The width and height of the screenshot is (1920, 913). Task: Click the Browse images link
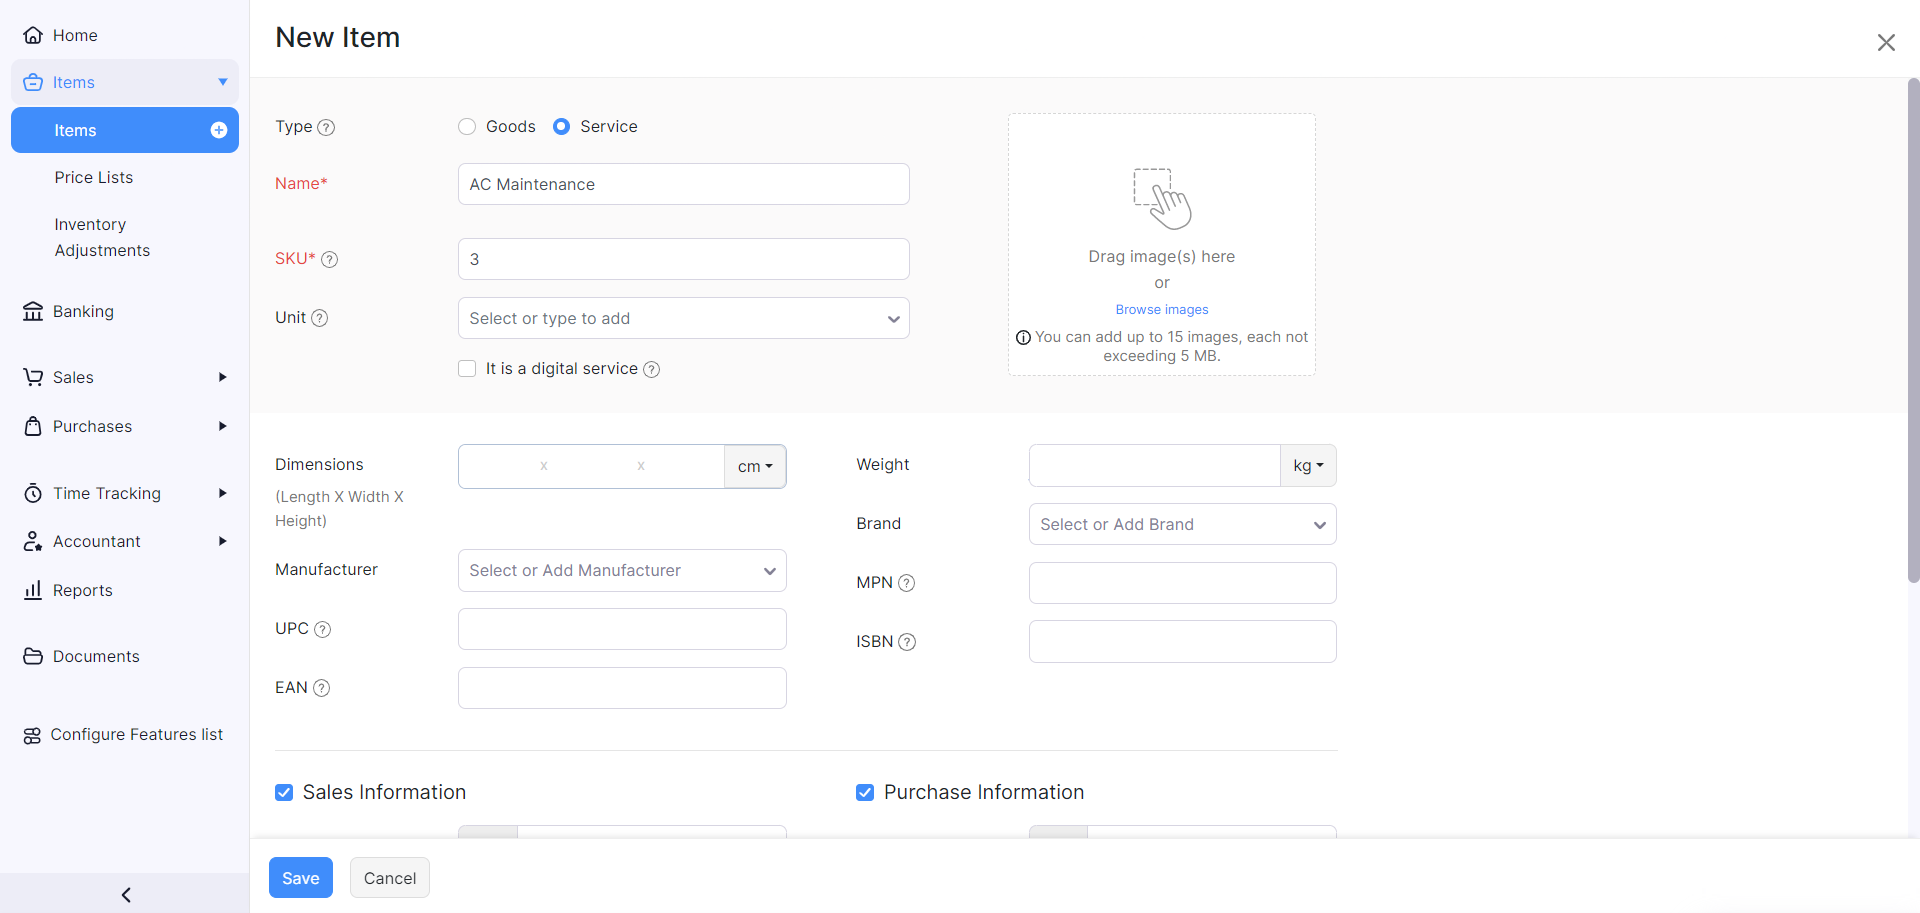pos(1161,309)
